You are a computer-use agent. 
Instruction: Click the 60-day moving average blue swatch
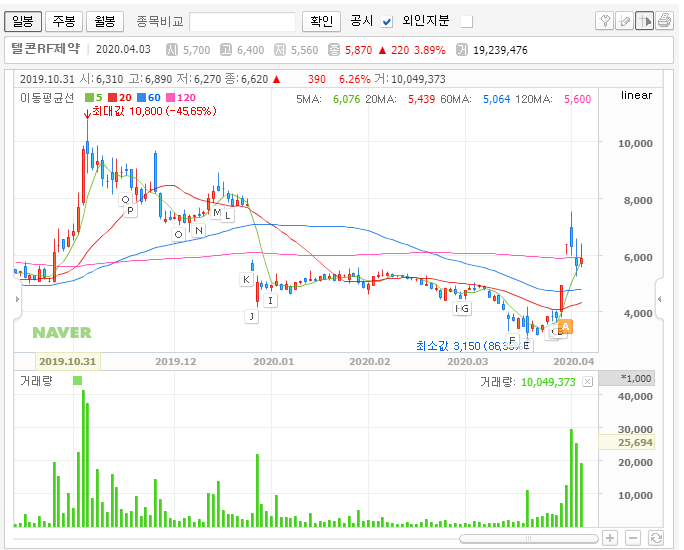coord(141,97)
